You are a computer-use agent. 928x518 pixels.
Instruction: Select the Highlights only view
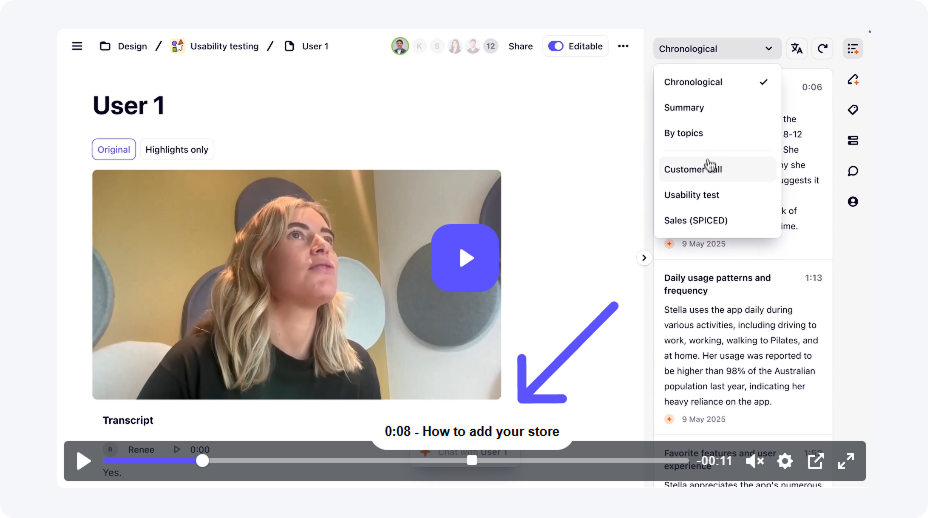point(177,150)
